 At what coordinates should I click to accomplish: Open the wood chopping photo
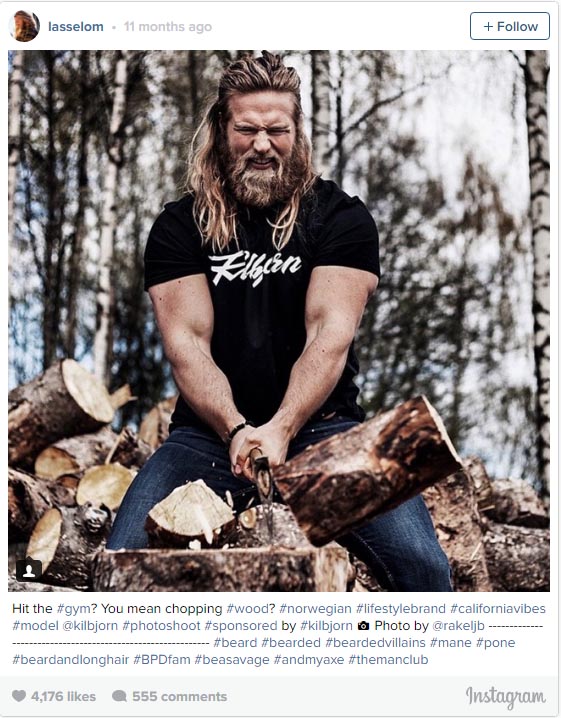[278, 321]
